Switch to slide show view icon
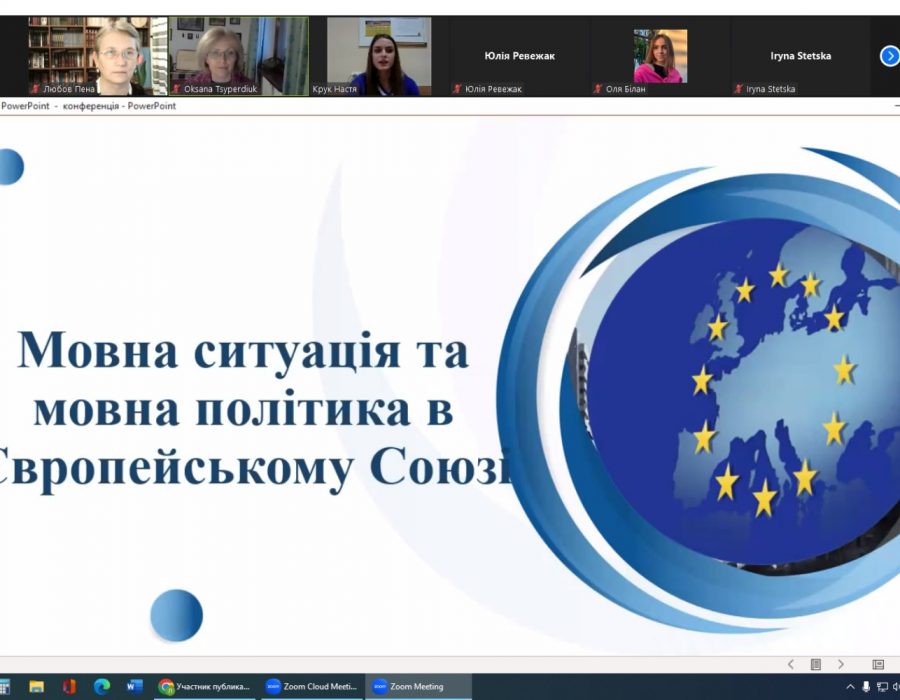Viewport: 900px width, 700px height. (x=878, y=664)
